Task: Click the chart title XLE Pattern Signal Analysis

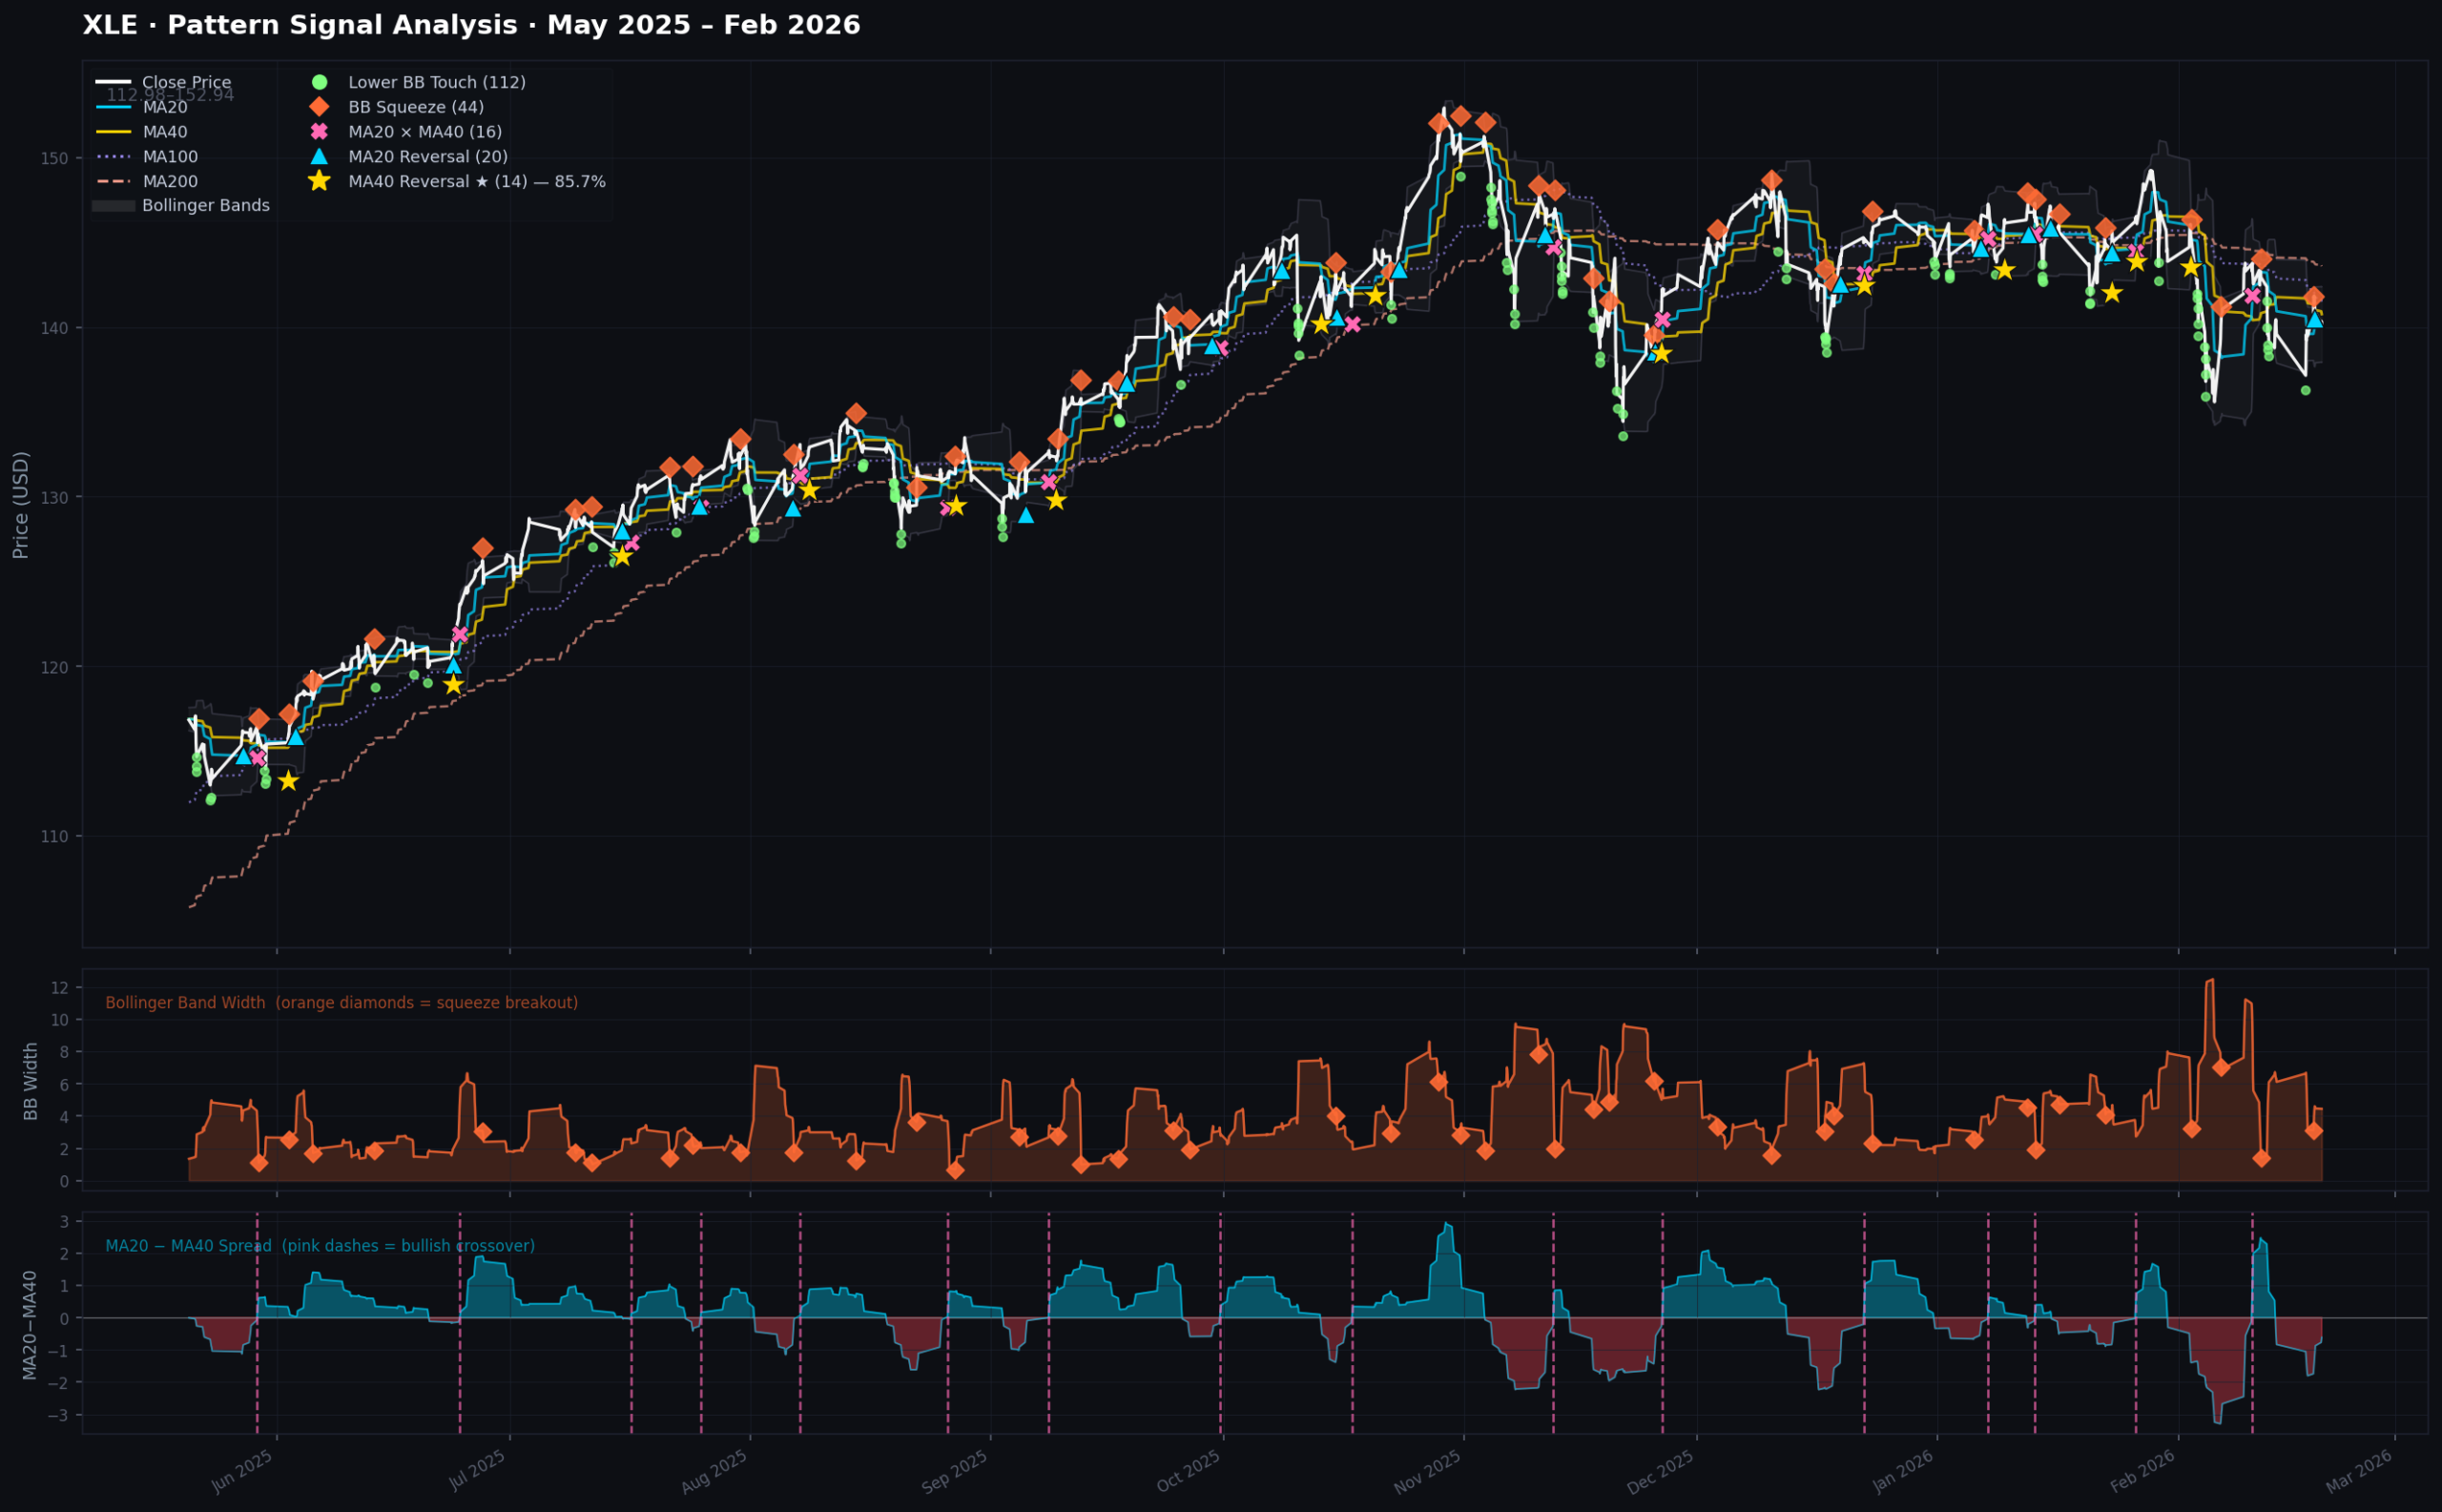Action: point(471,26)
